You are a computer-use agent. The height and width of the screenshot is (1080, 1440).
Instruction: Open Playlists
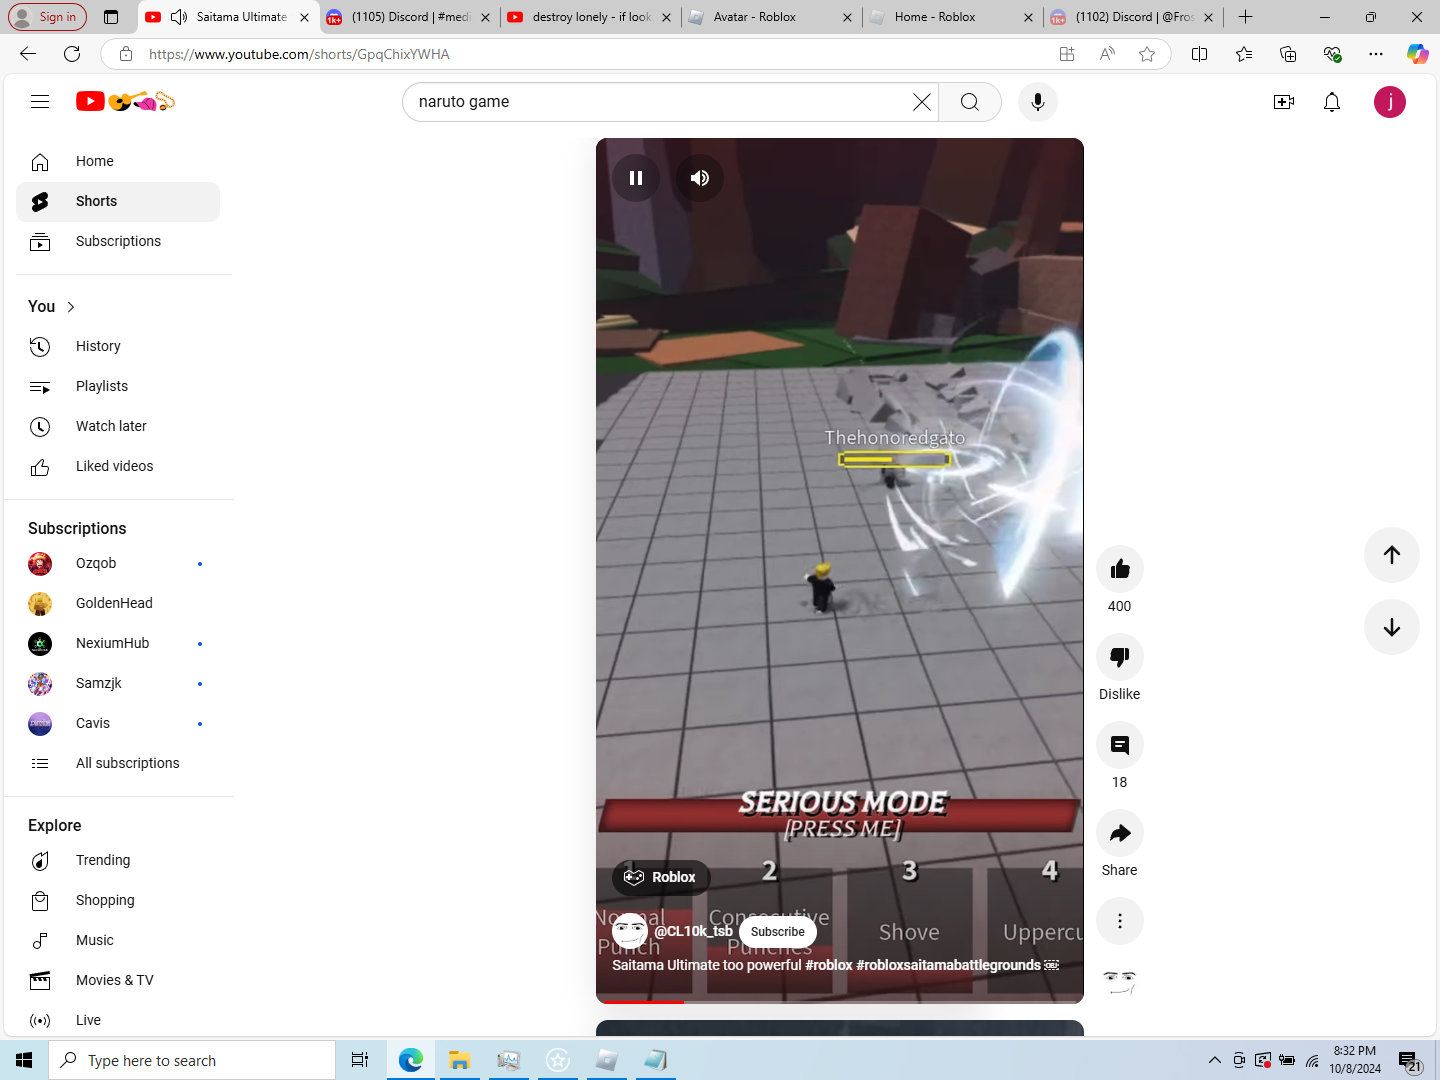point(118,386)
